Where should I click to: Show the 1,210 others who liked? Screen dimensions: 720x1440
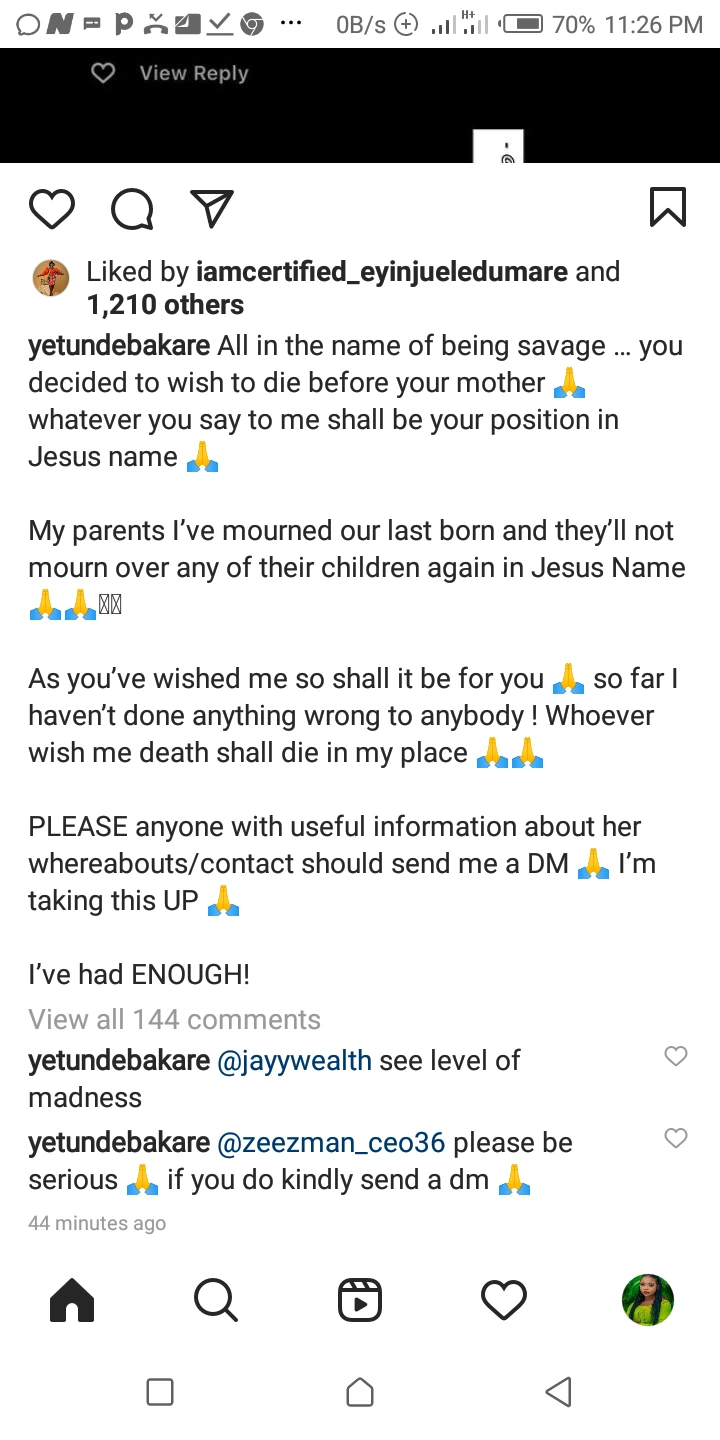pos(165,305)
